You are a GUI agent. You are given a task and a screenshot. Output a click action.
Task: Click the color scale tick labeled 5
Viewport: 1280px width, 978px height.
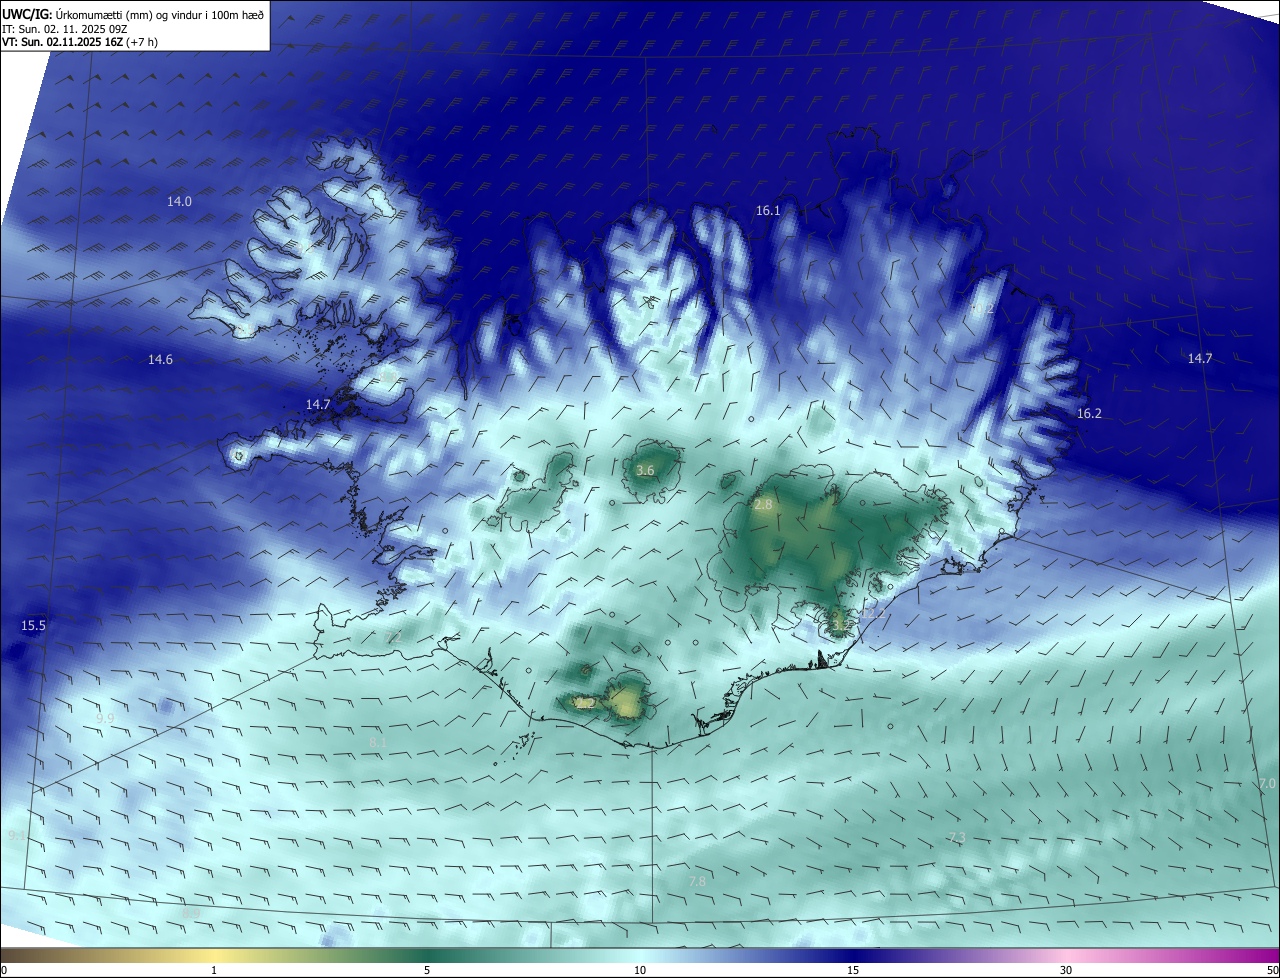427,970
